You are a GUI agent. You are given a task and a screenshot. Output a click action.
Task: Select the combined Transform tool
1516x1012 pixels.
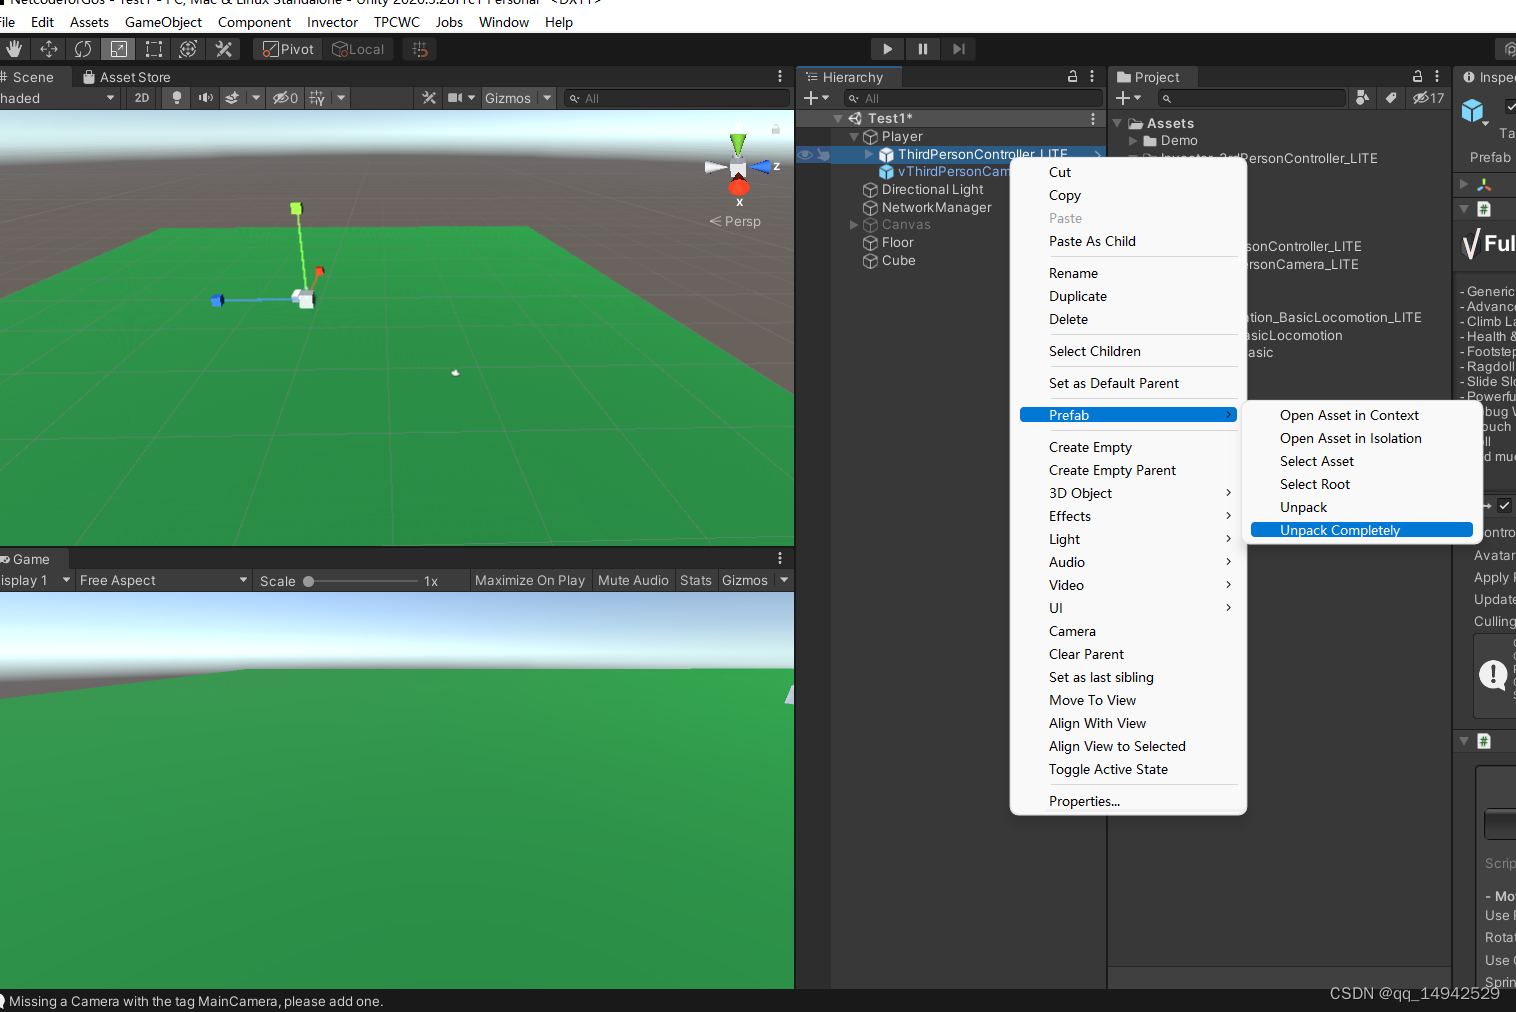(x=188, y=49)
